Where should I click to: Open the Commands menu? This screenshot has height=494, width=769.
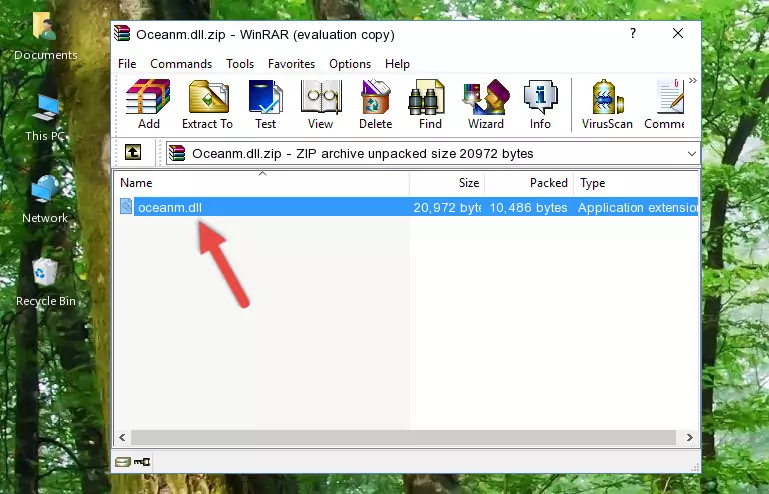coord(181,64)
